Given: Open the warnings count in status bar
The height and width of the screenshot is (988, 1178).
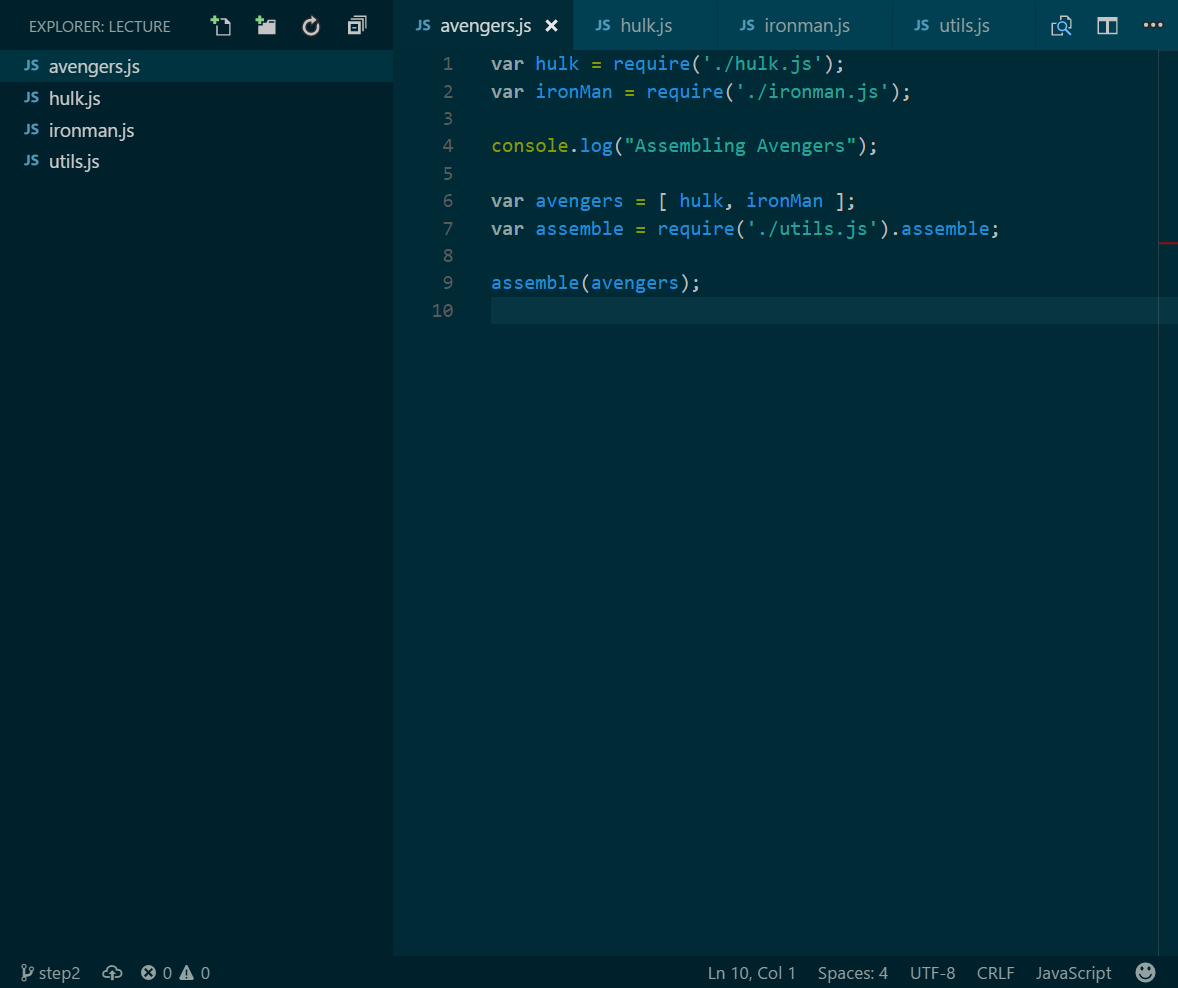Looking at the screenshot, I should tap(195, 973).
